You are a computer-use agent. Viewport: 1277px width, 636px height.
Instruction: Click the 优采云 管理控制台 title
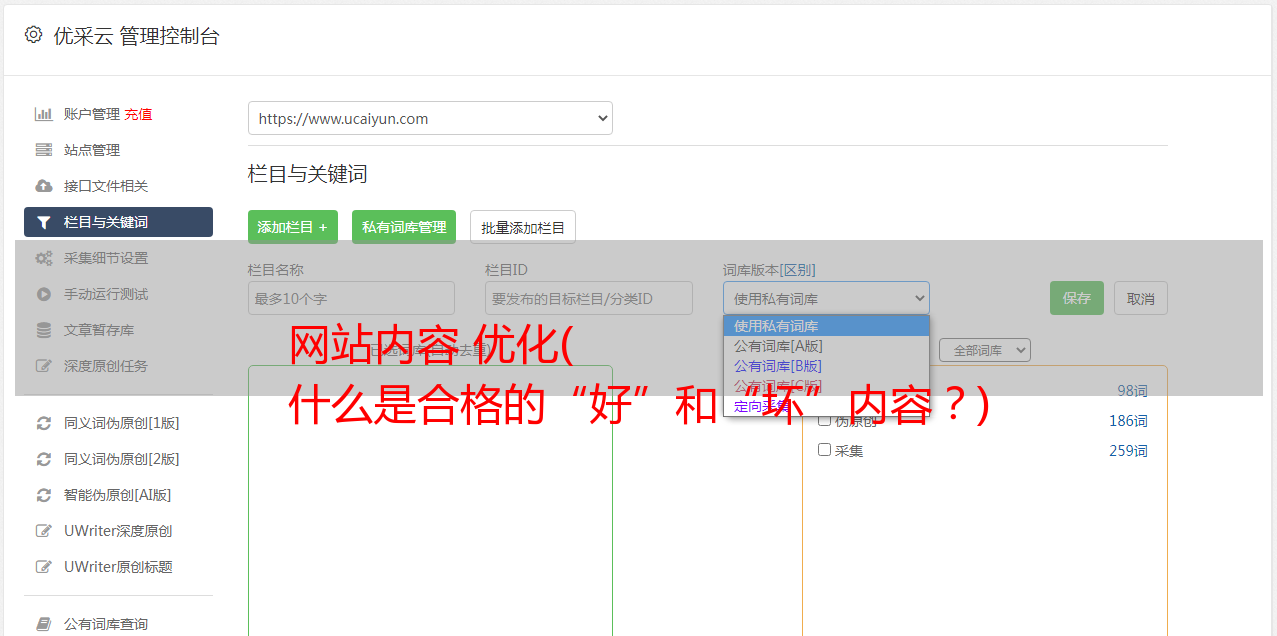[136, 36]
